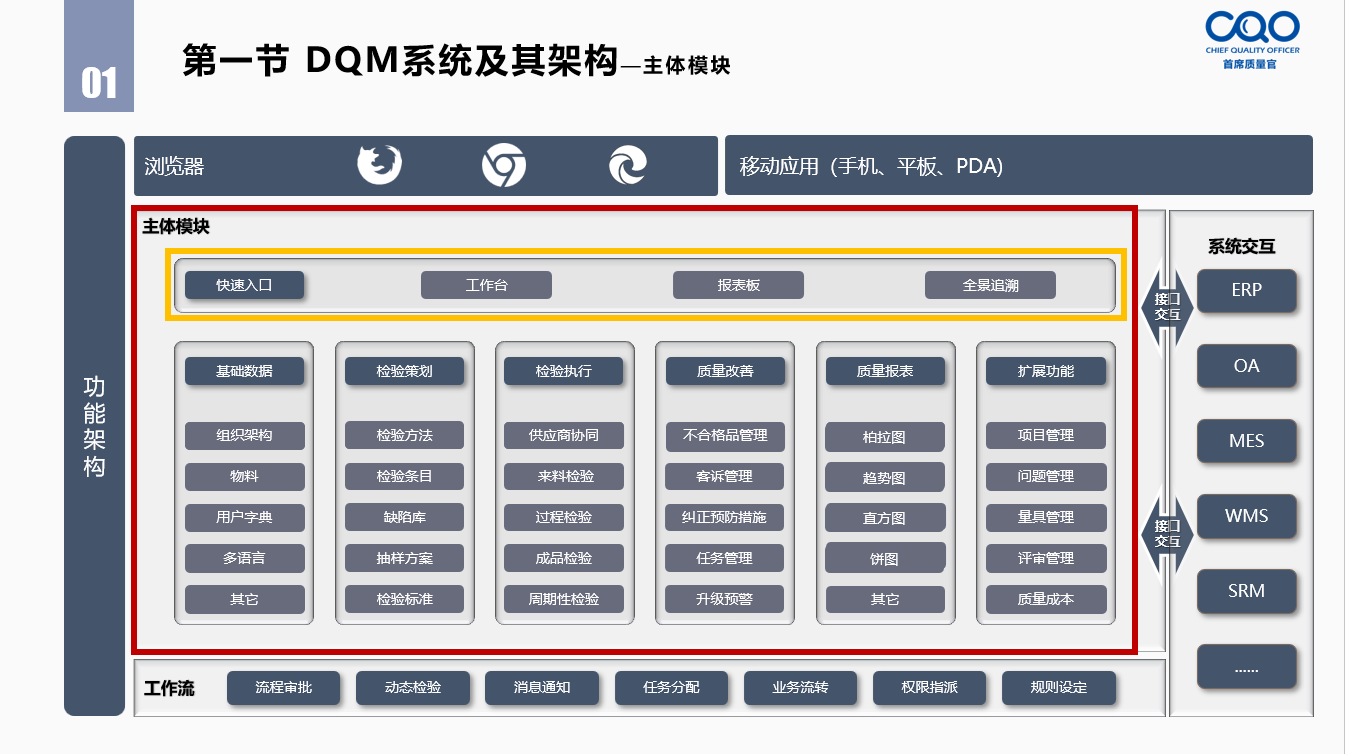Select 问题管理 item
1345x754 pixels.
pyautogui.click(x=1046, y=476)
